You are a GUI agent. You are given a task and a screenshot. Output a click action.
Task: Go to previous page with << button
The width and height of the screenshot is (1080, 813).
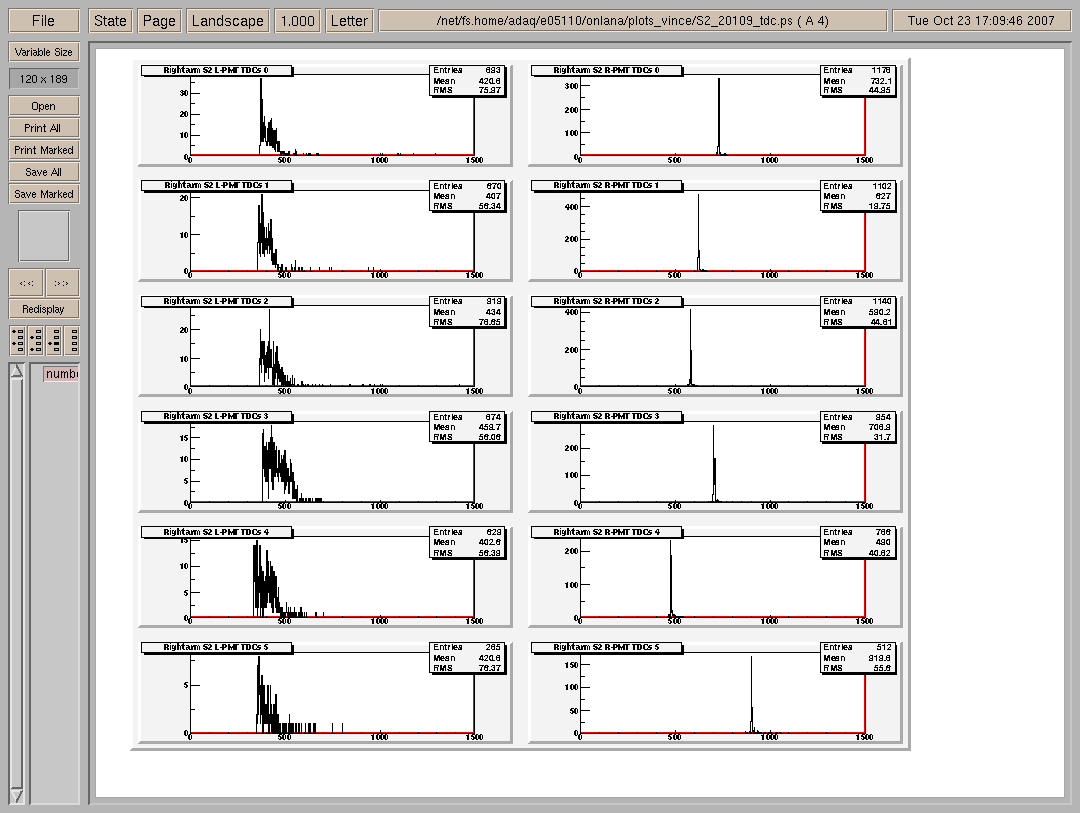(26, 282)
